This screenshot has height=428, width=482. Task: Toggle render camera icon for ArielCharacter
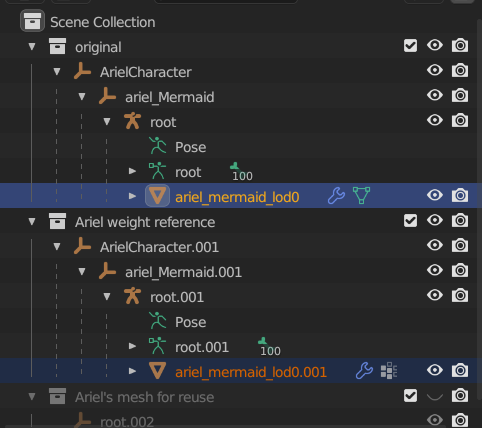click(x=460, y=70)
